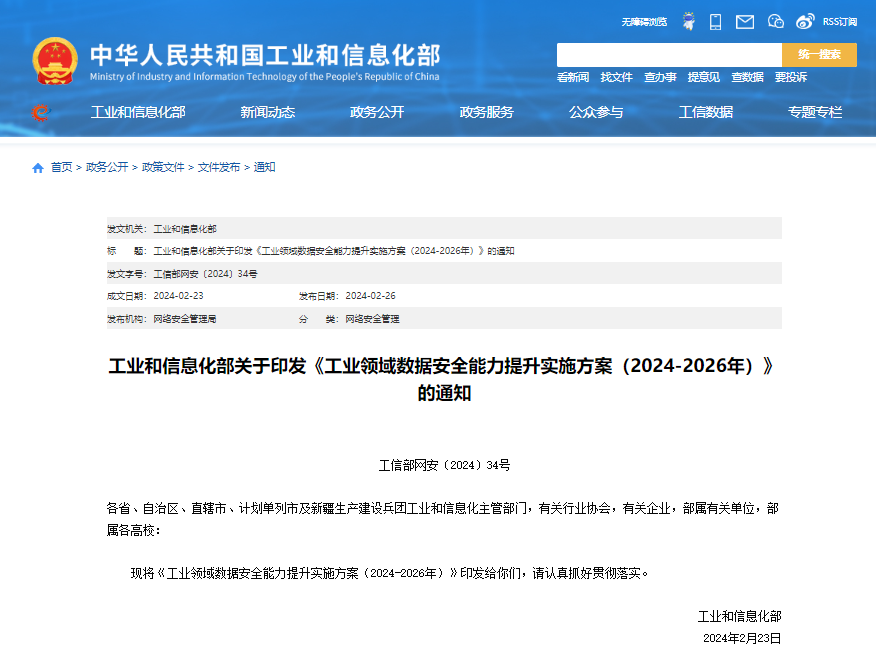Viewport: 876px width, 648px height.
Task: Click the 无障碍浏览 accessibility link
Action: (644, 21)
